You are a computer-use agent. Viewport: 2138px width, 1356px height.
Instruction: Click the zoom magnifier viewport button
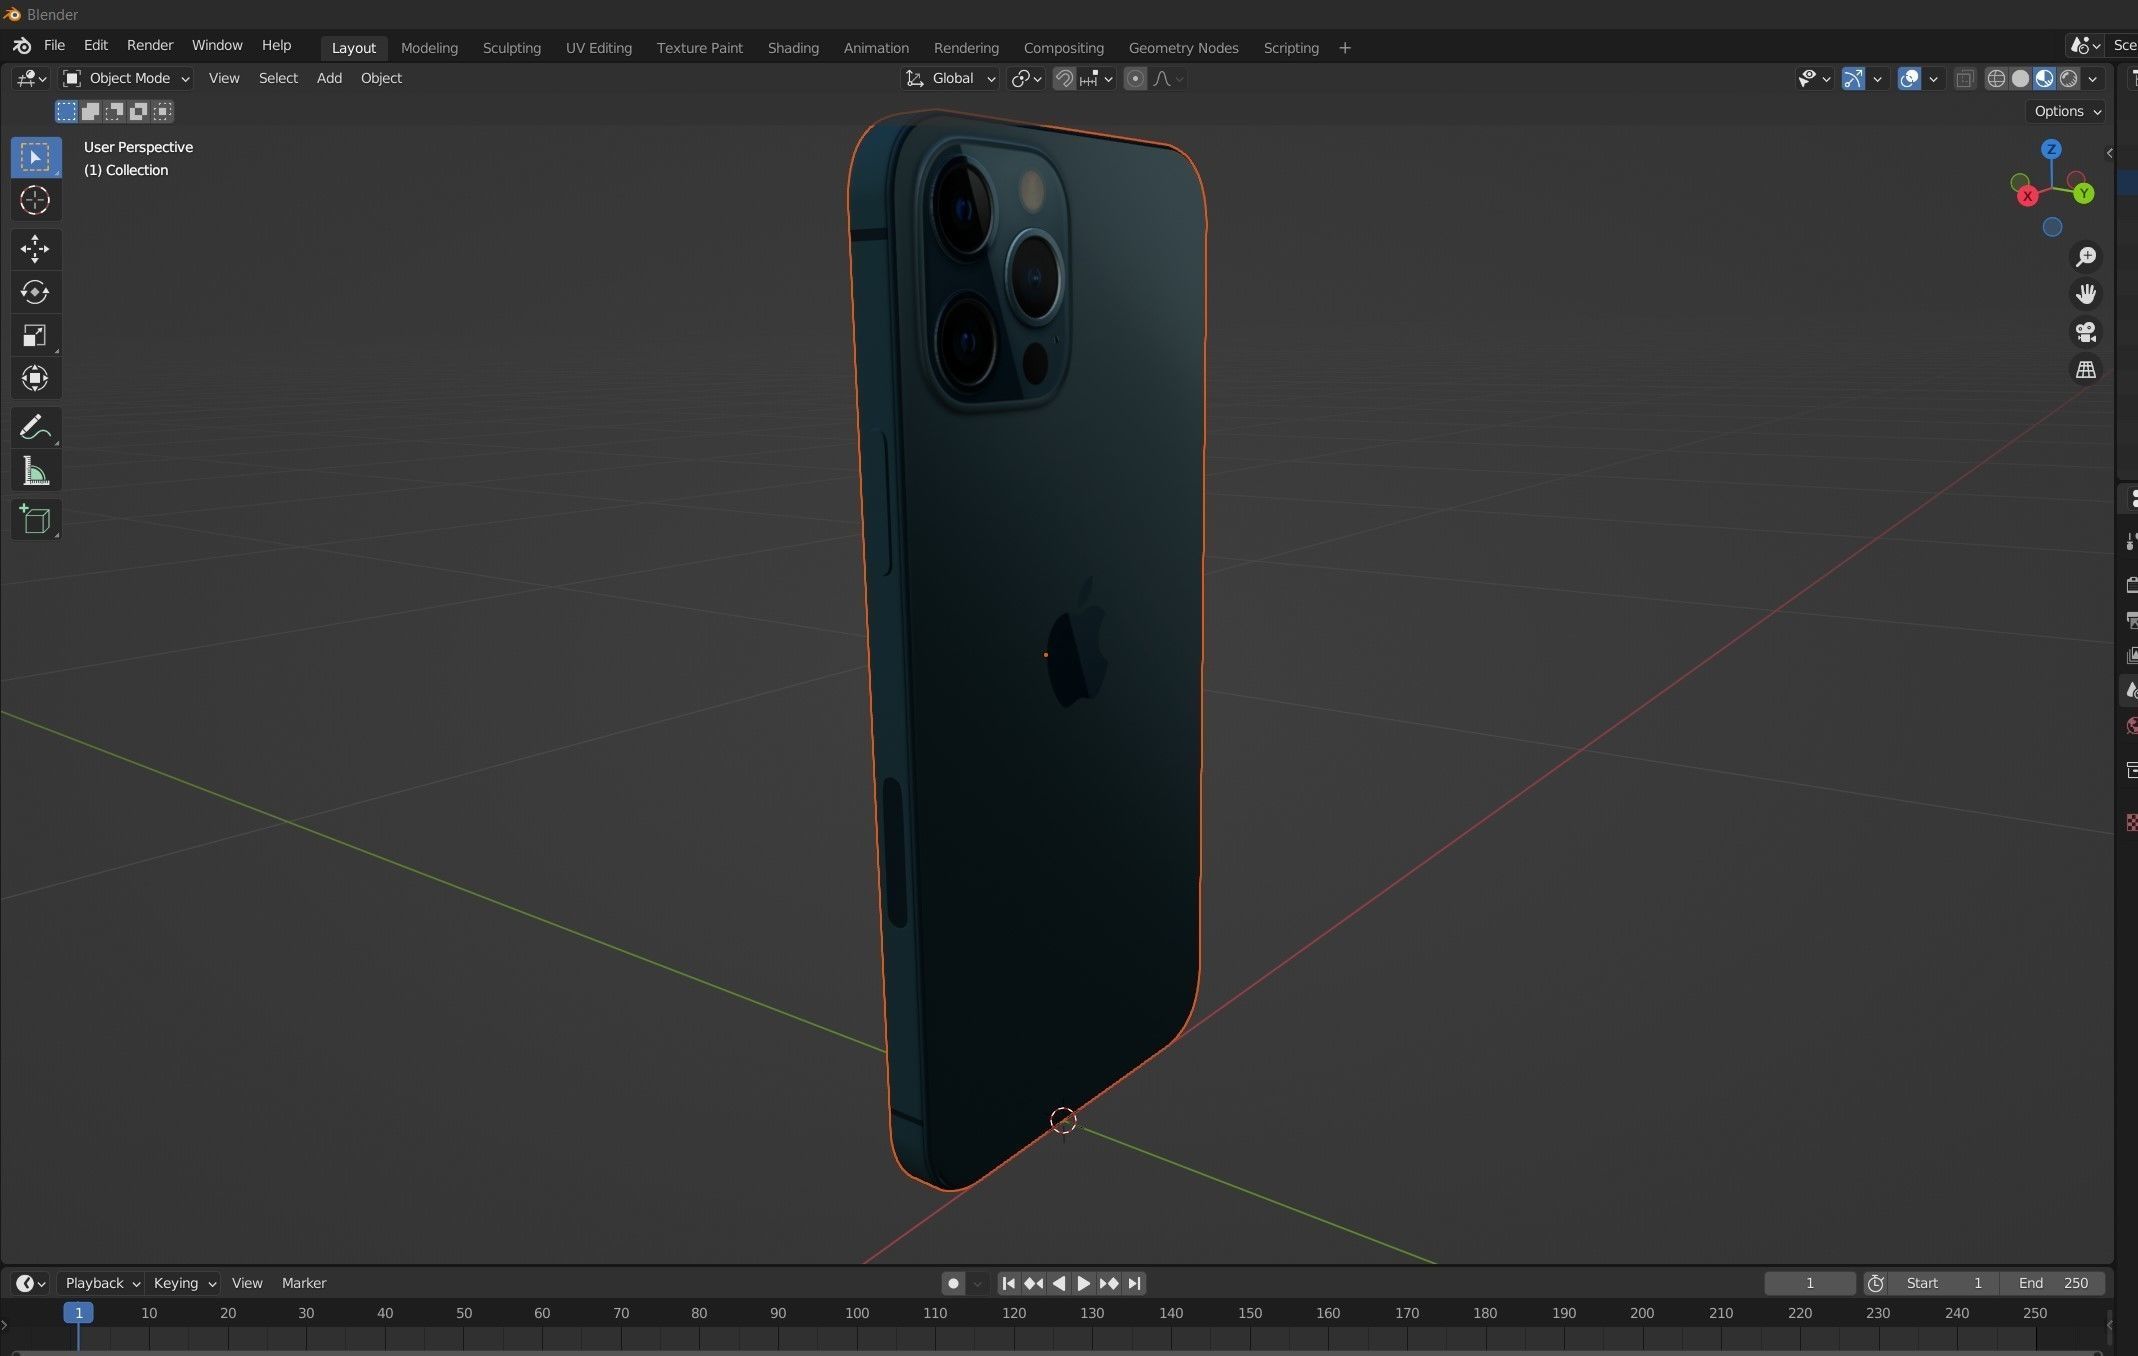2085,257
